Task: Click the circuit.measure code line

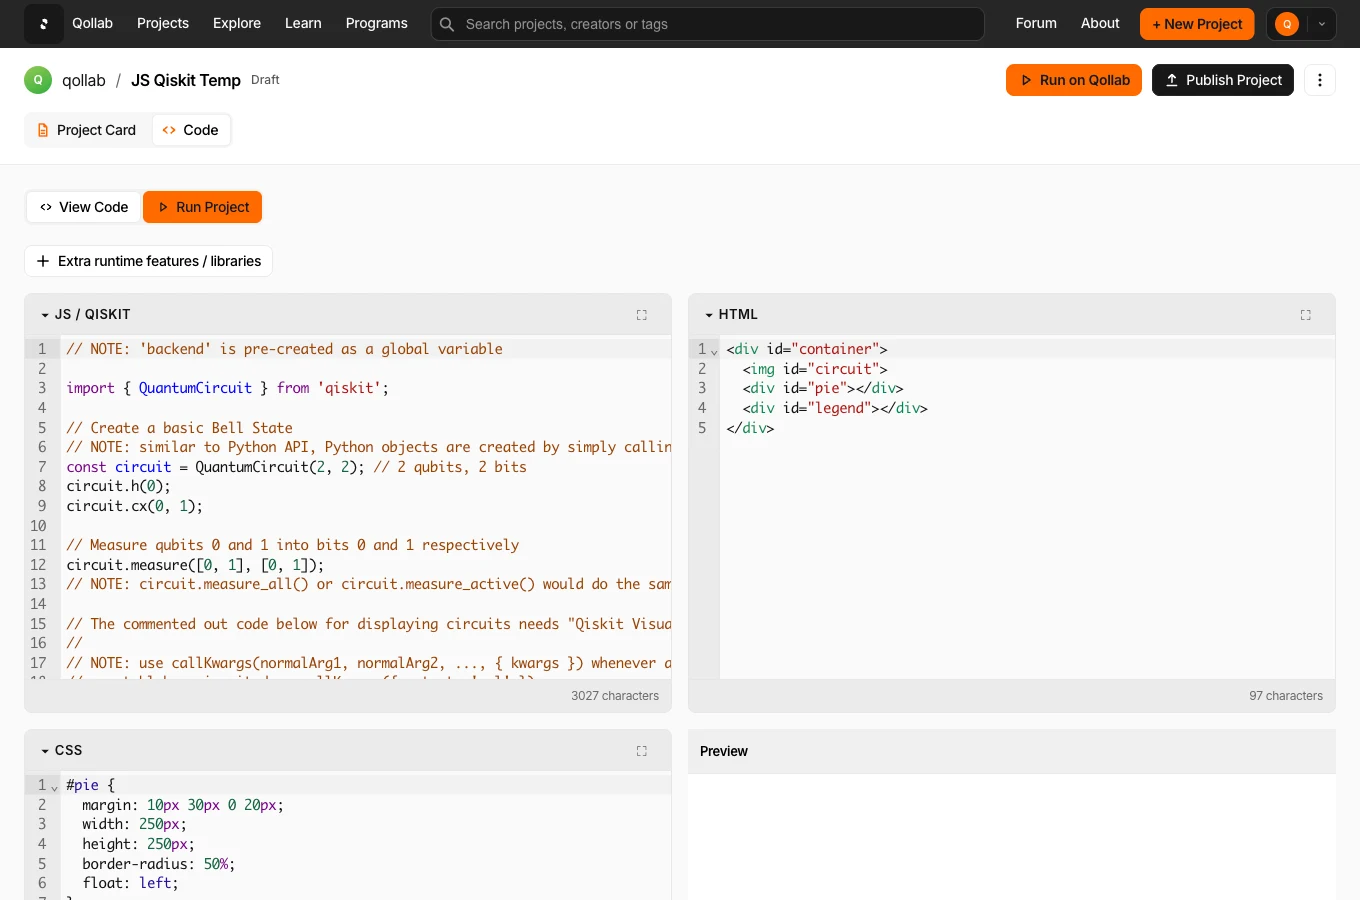Action: tap(195, 565)
